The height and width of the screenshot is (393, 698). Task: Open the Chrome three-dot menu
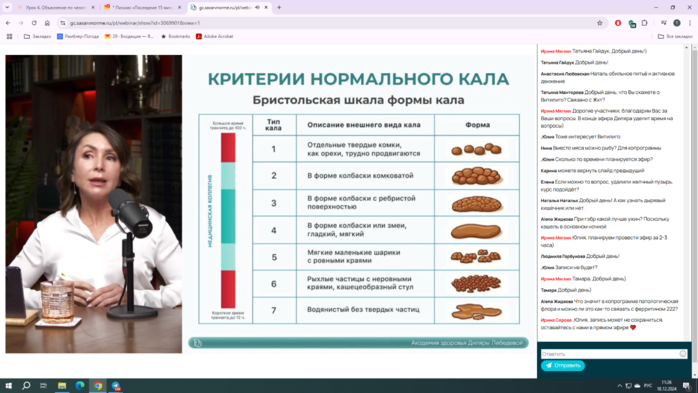click(x=690, y=23)
